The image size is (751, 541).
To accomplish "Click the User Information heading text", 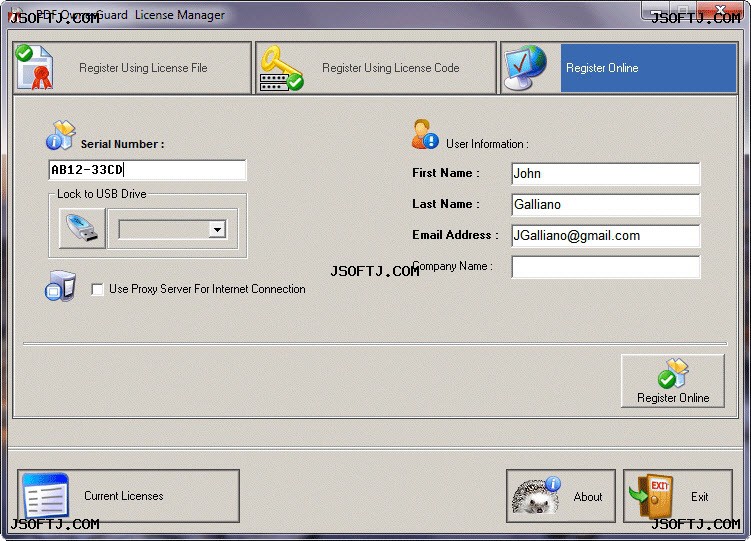I will coord(487,144).
